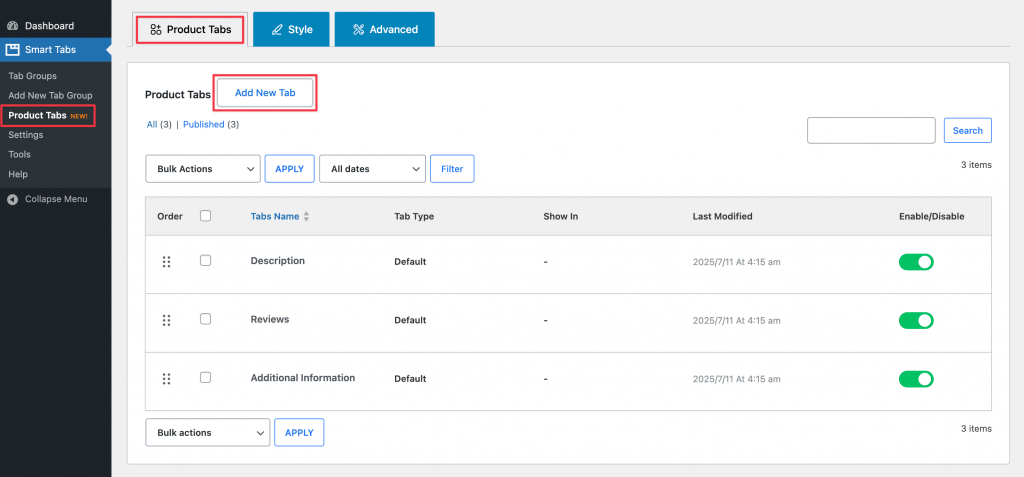Image resolution: width=1024 pixels, height=477 pixels.
Task: Click the top 3 items count
Action: point(976,165)
